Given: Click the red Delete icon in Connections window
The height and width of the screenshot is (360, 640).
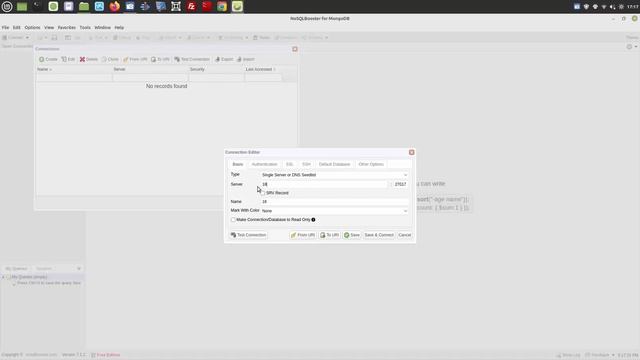Looking at the screenshot, I should click(82, 59).
